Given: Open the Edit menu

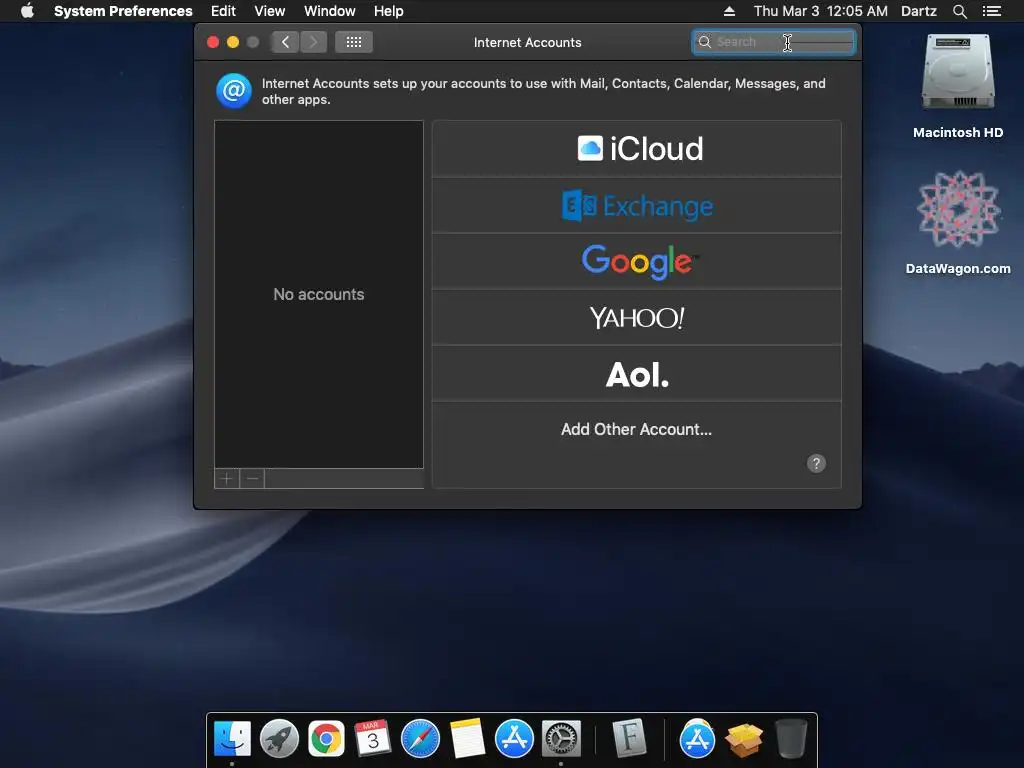Looking at the screenshot, I should [x=223, y=11].
